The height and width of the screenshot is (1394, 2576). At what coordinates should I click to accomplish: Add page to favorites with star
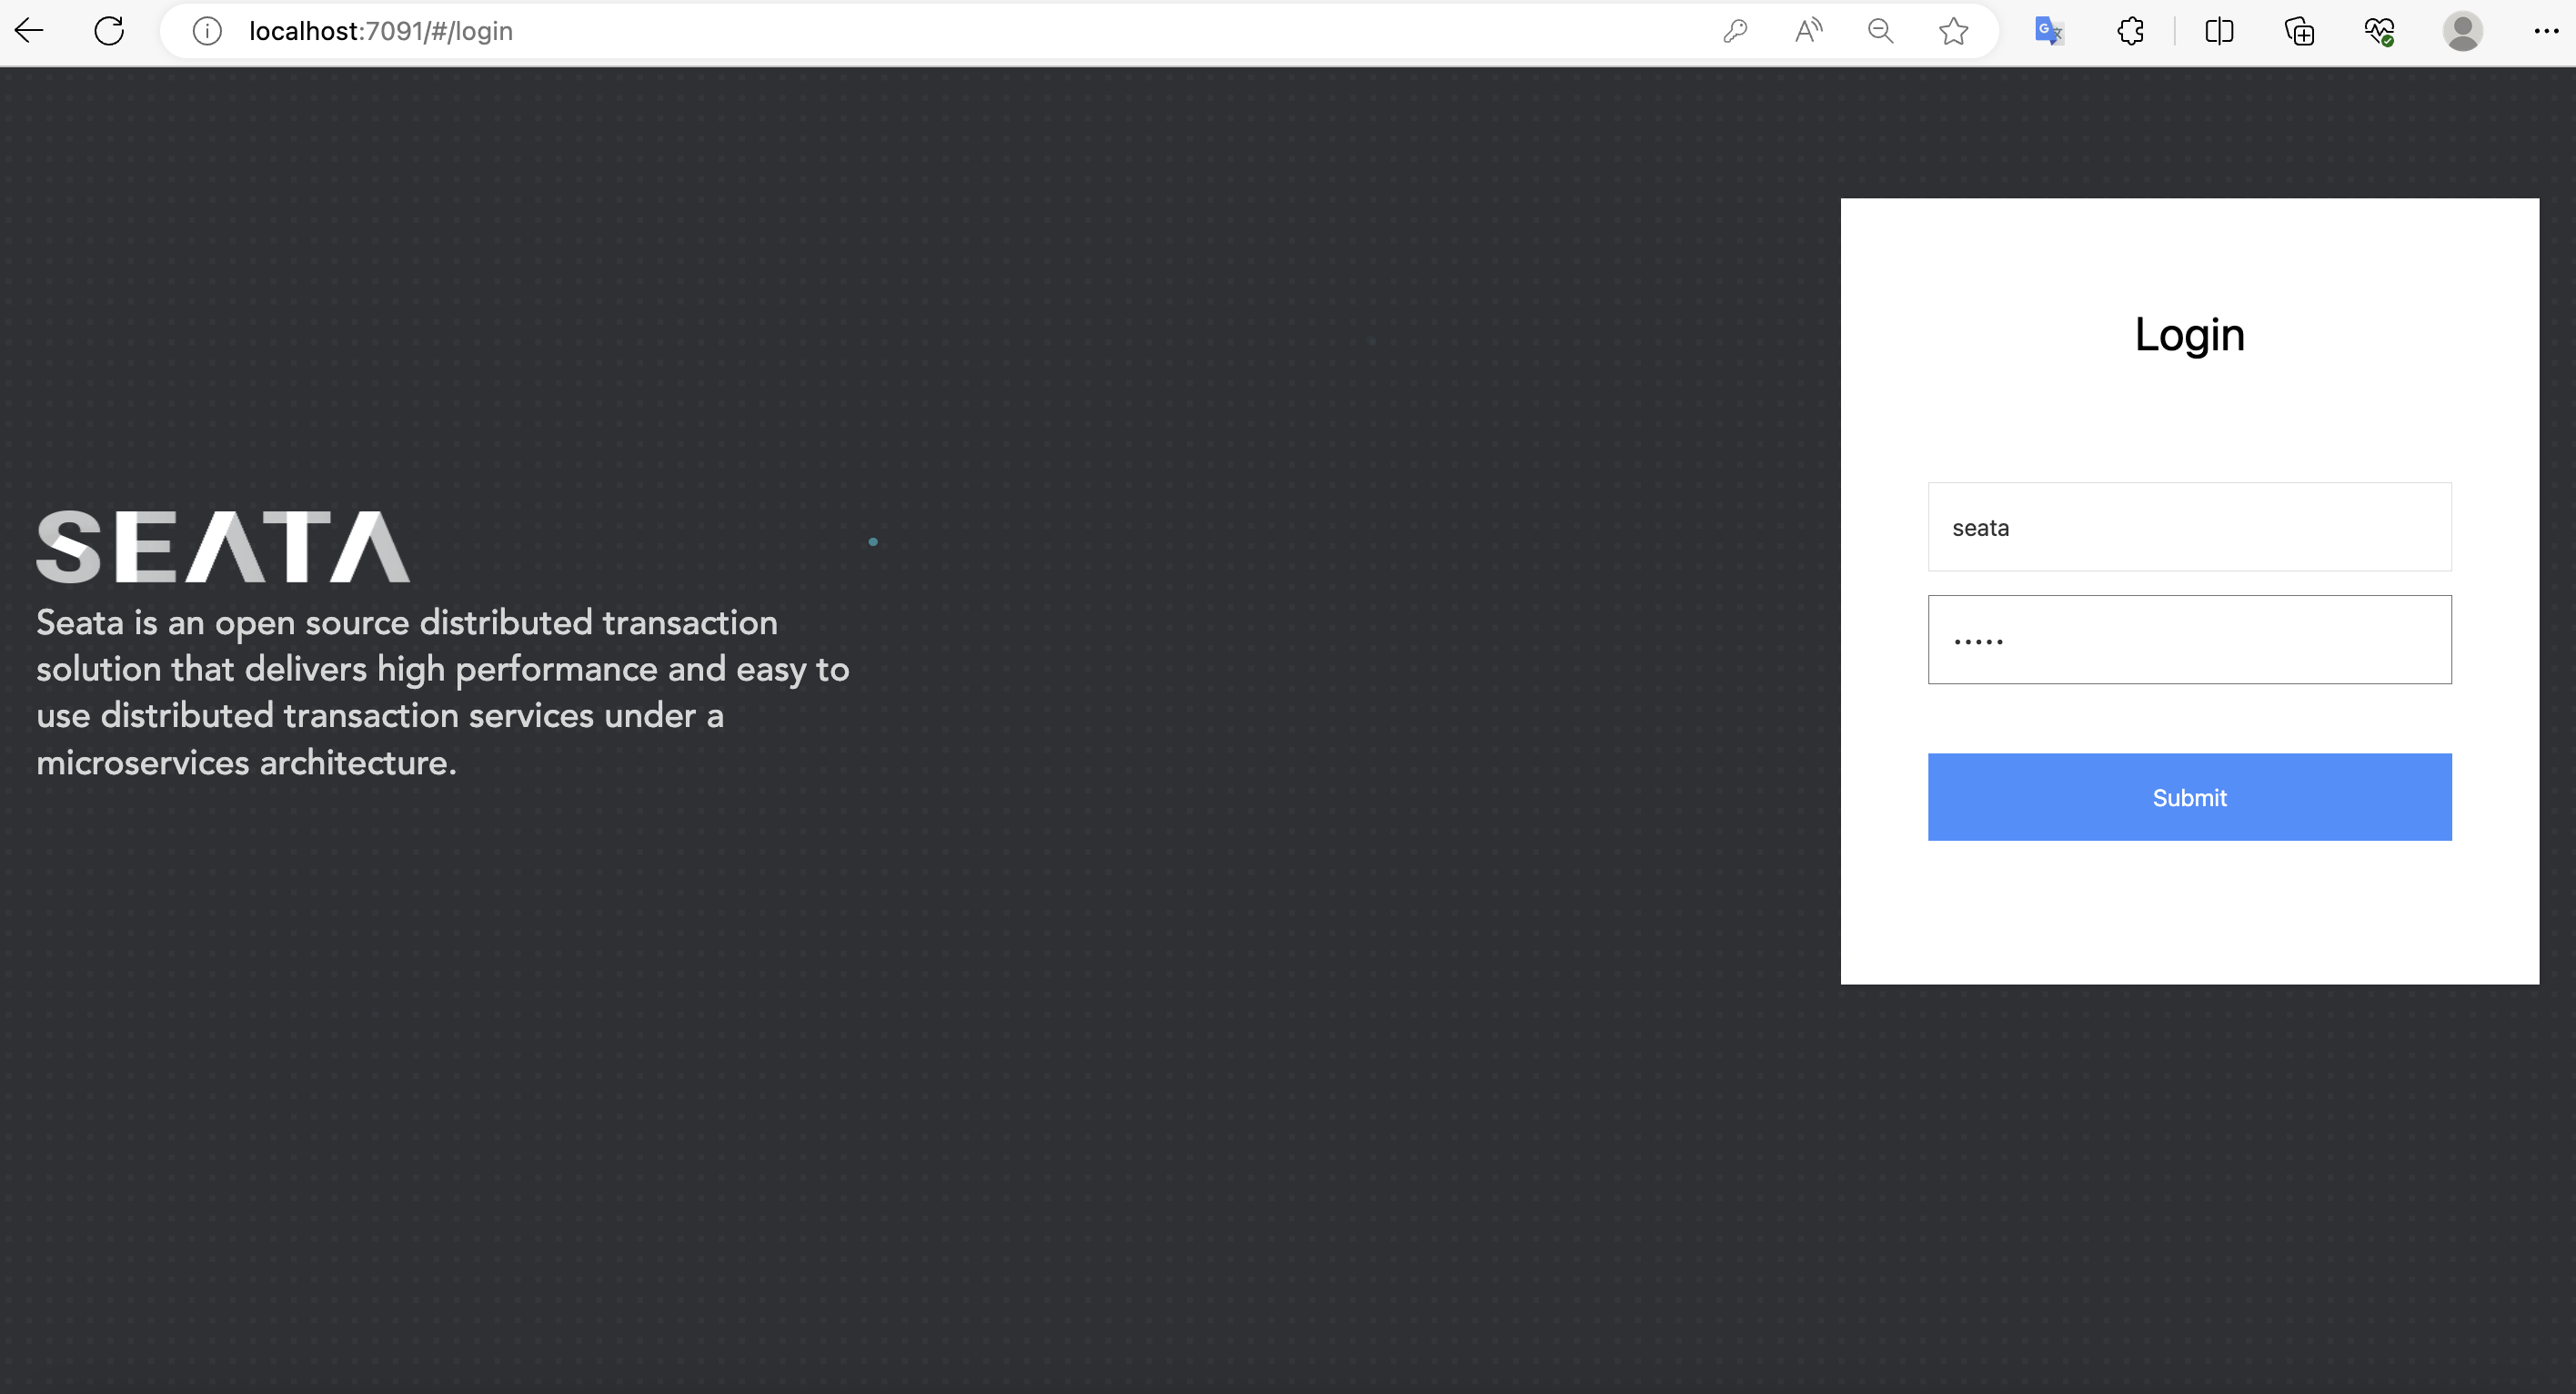click(x=1953, y=31)
